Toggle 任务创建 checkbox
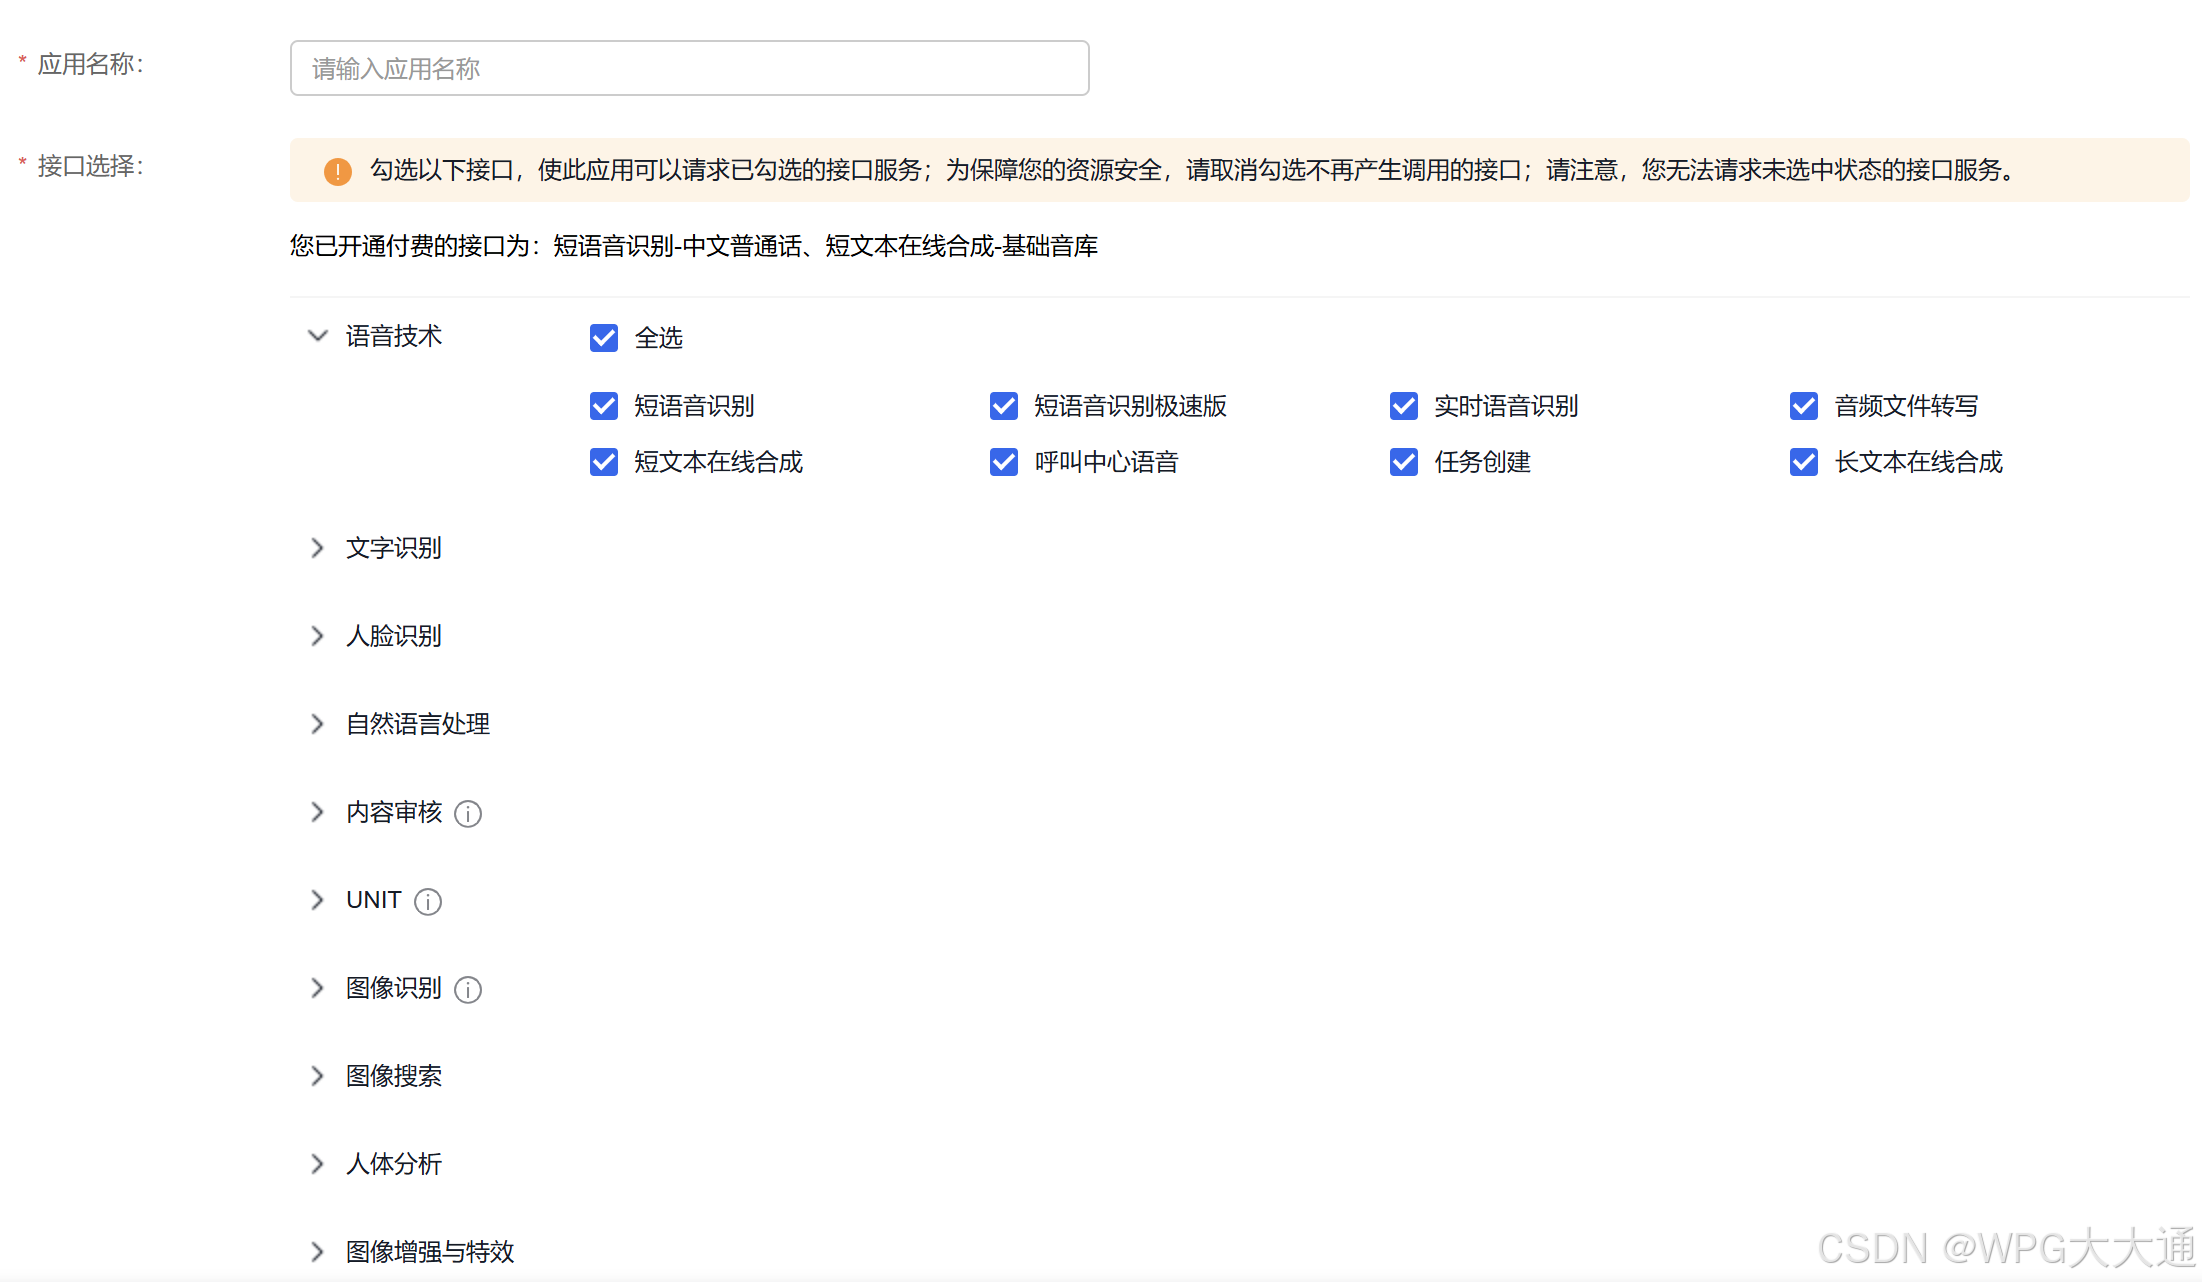 pos(1404,462)
